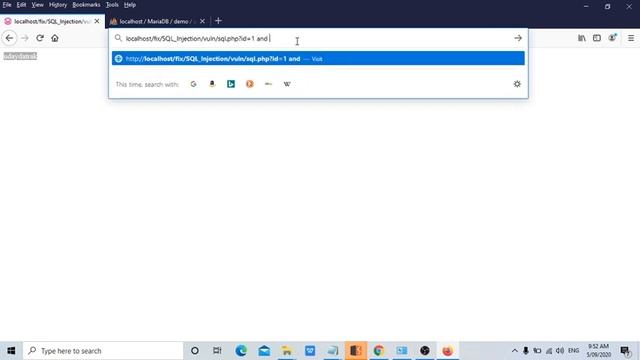Click the address bar search magnifier icon
The image size is (640, 360).
(x=118, y=38)
